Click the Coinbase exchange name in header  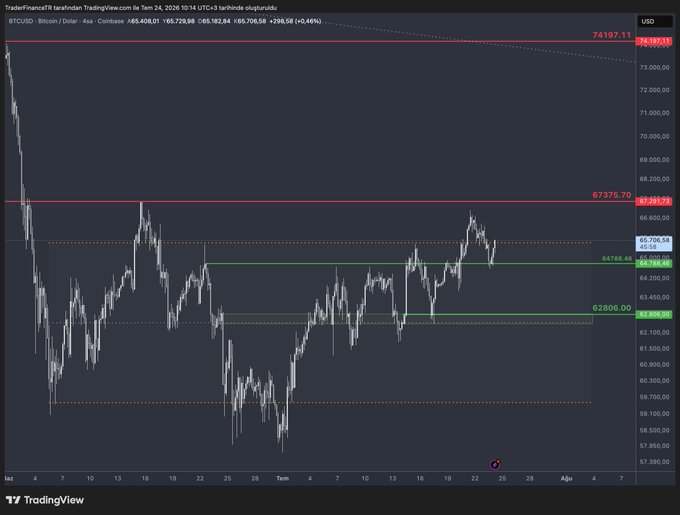tap(111, 21)
